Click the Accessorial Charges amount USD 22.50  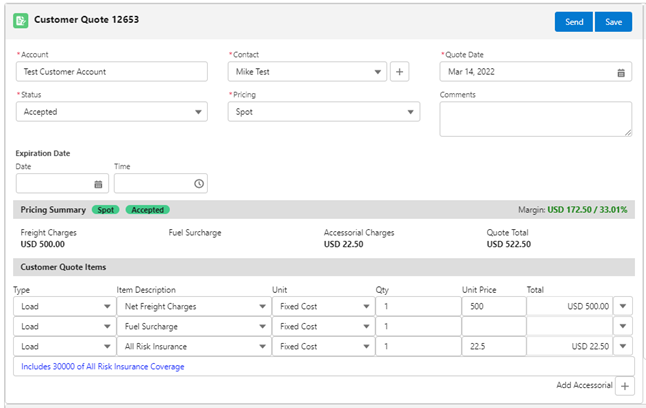(x=344, y=244)
